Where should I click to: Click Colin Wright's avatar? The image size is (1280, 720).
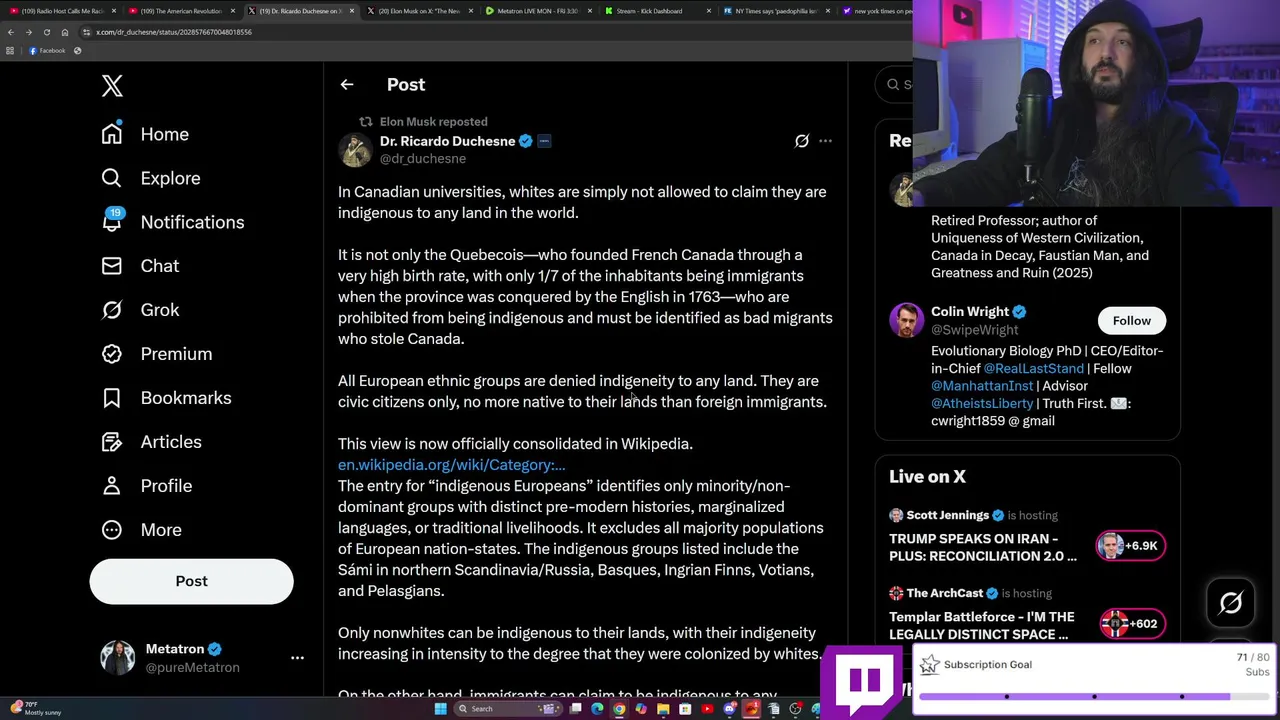(906, 320)
